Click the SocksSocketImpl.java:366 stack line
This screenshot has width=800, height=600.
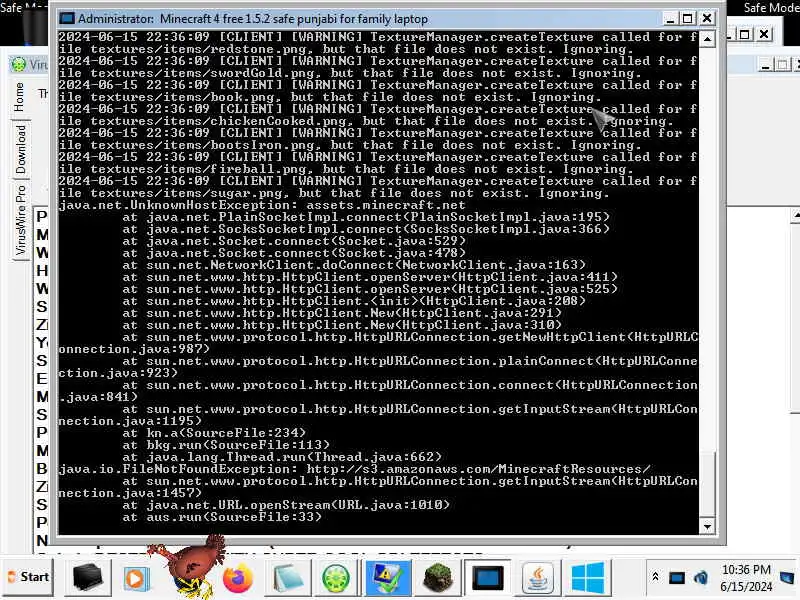pyautogui.click(x=366, y=229)
